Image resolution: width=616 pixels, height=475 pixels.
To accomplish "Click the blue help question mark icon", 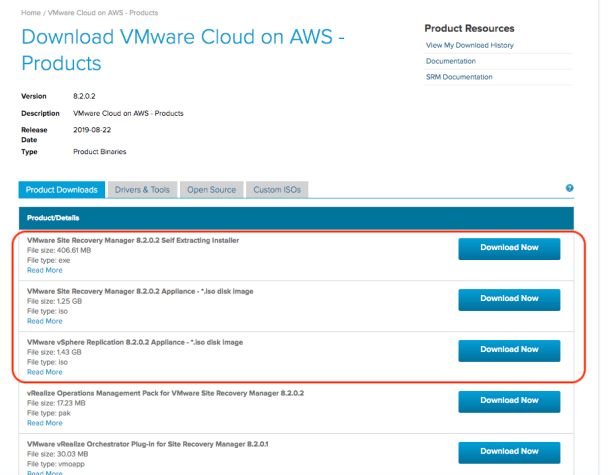I will 569,188.
